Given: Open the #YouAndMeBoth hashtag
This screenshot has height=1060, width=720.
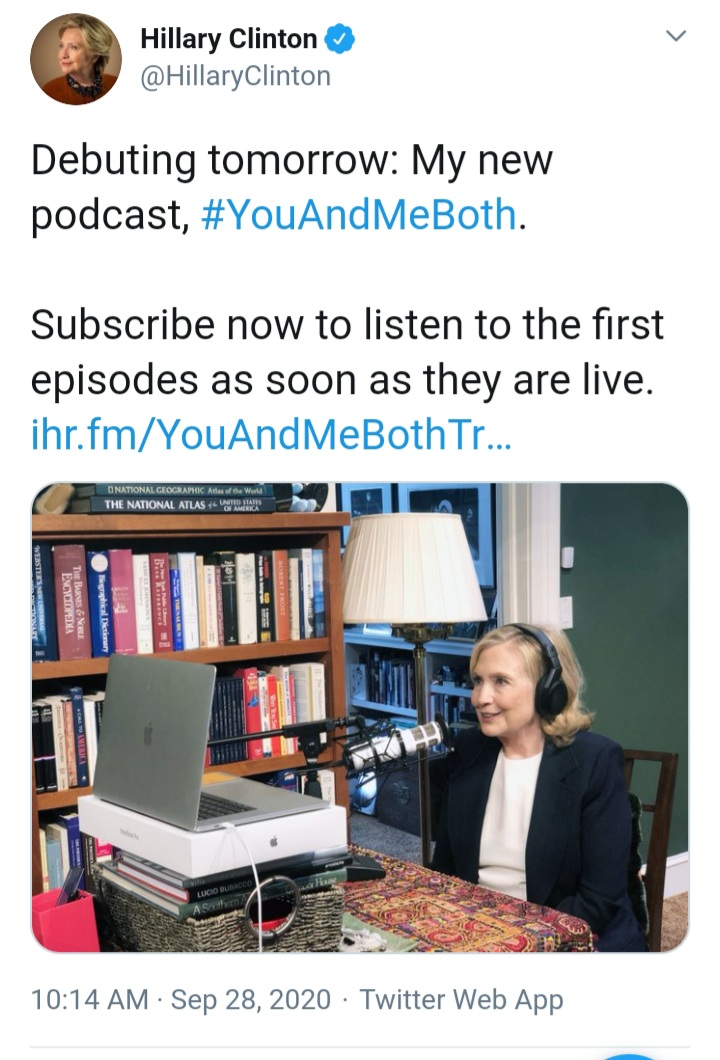Looking at the screenshot, I should click(x=359, y=215).
